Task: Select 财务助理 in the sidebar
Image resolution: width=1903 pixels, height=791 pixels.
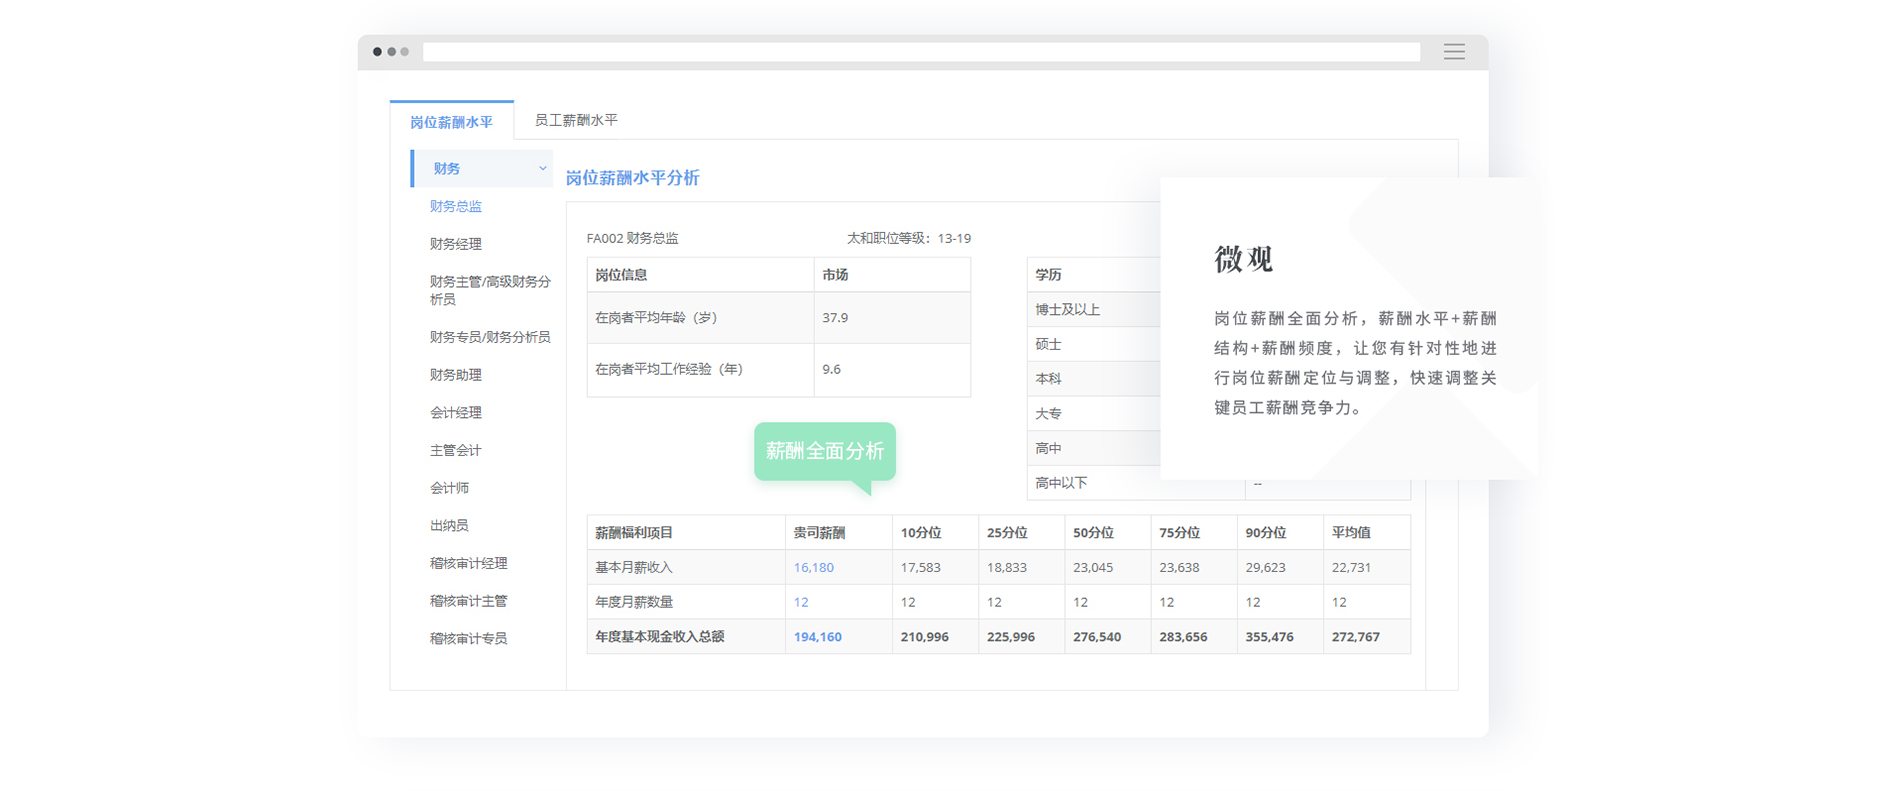Action: point(456,375)
